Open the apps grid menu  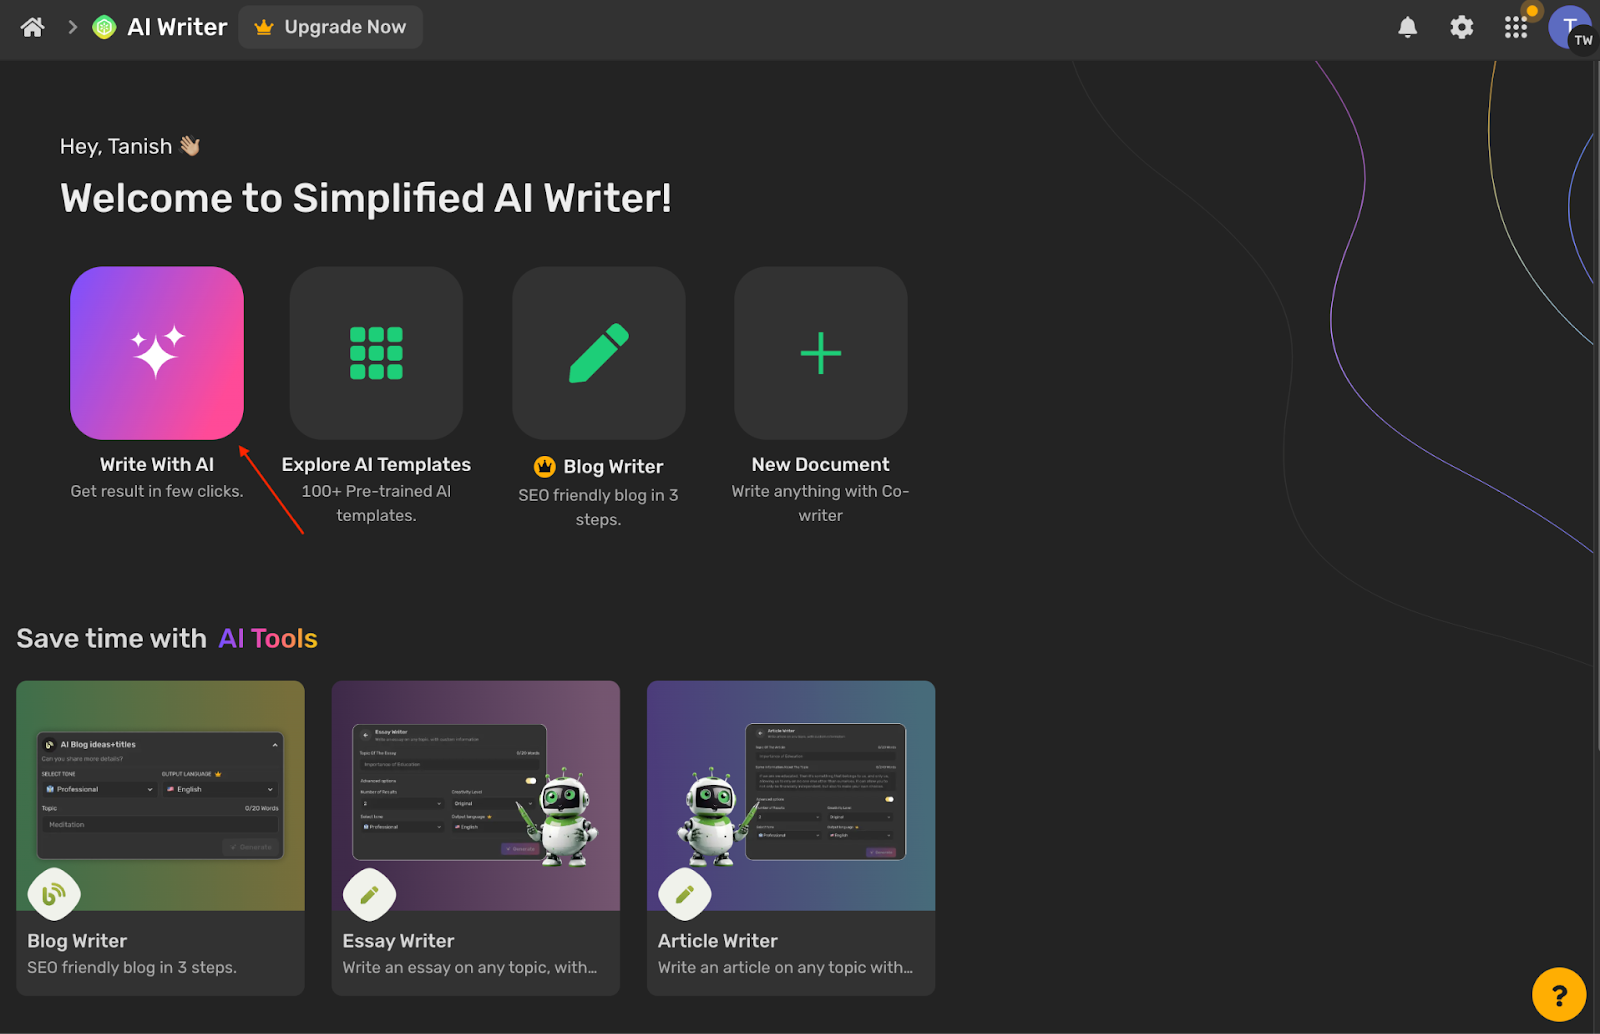tap(1516, 27)
